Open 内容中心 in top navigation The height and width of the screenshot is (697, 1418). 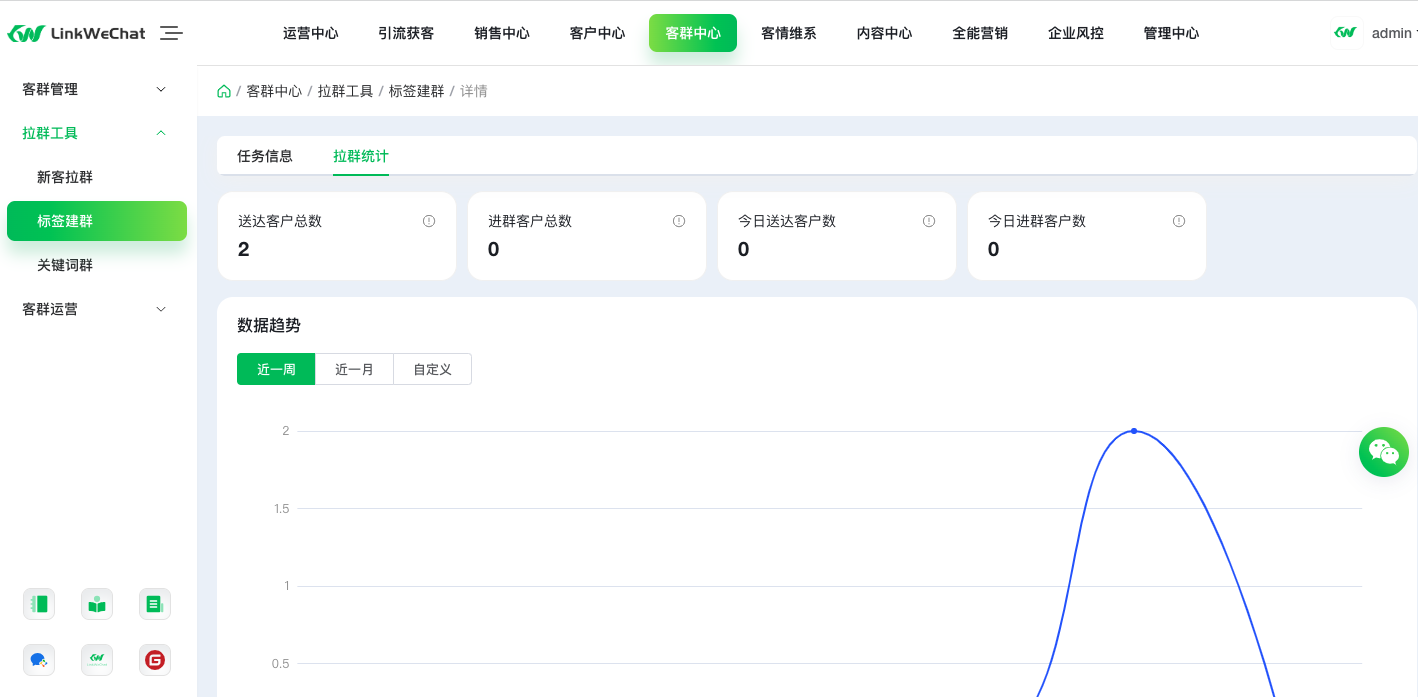(x=884, y=33)
